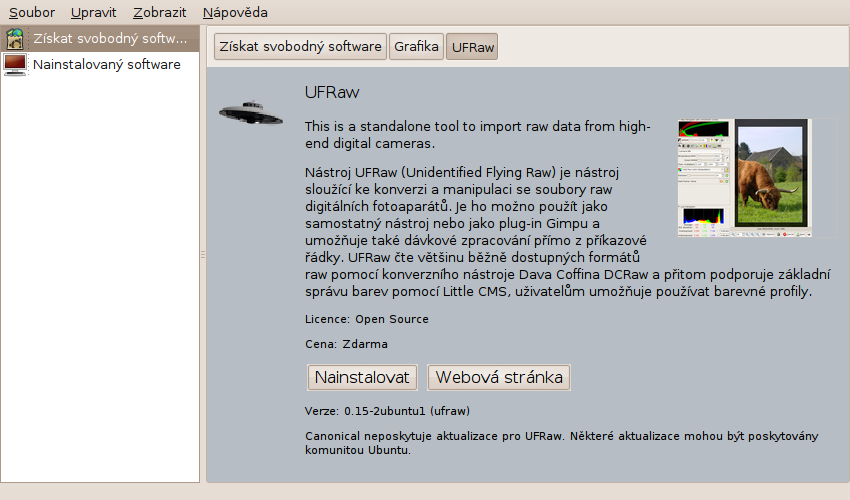Click the Nainstalovat button
The width and height of the screenshot is (850, 500).
pyautogui.click(x=362, y=377)
